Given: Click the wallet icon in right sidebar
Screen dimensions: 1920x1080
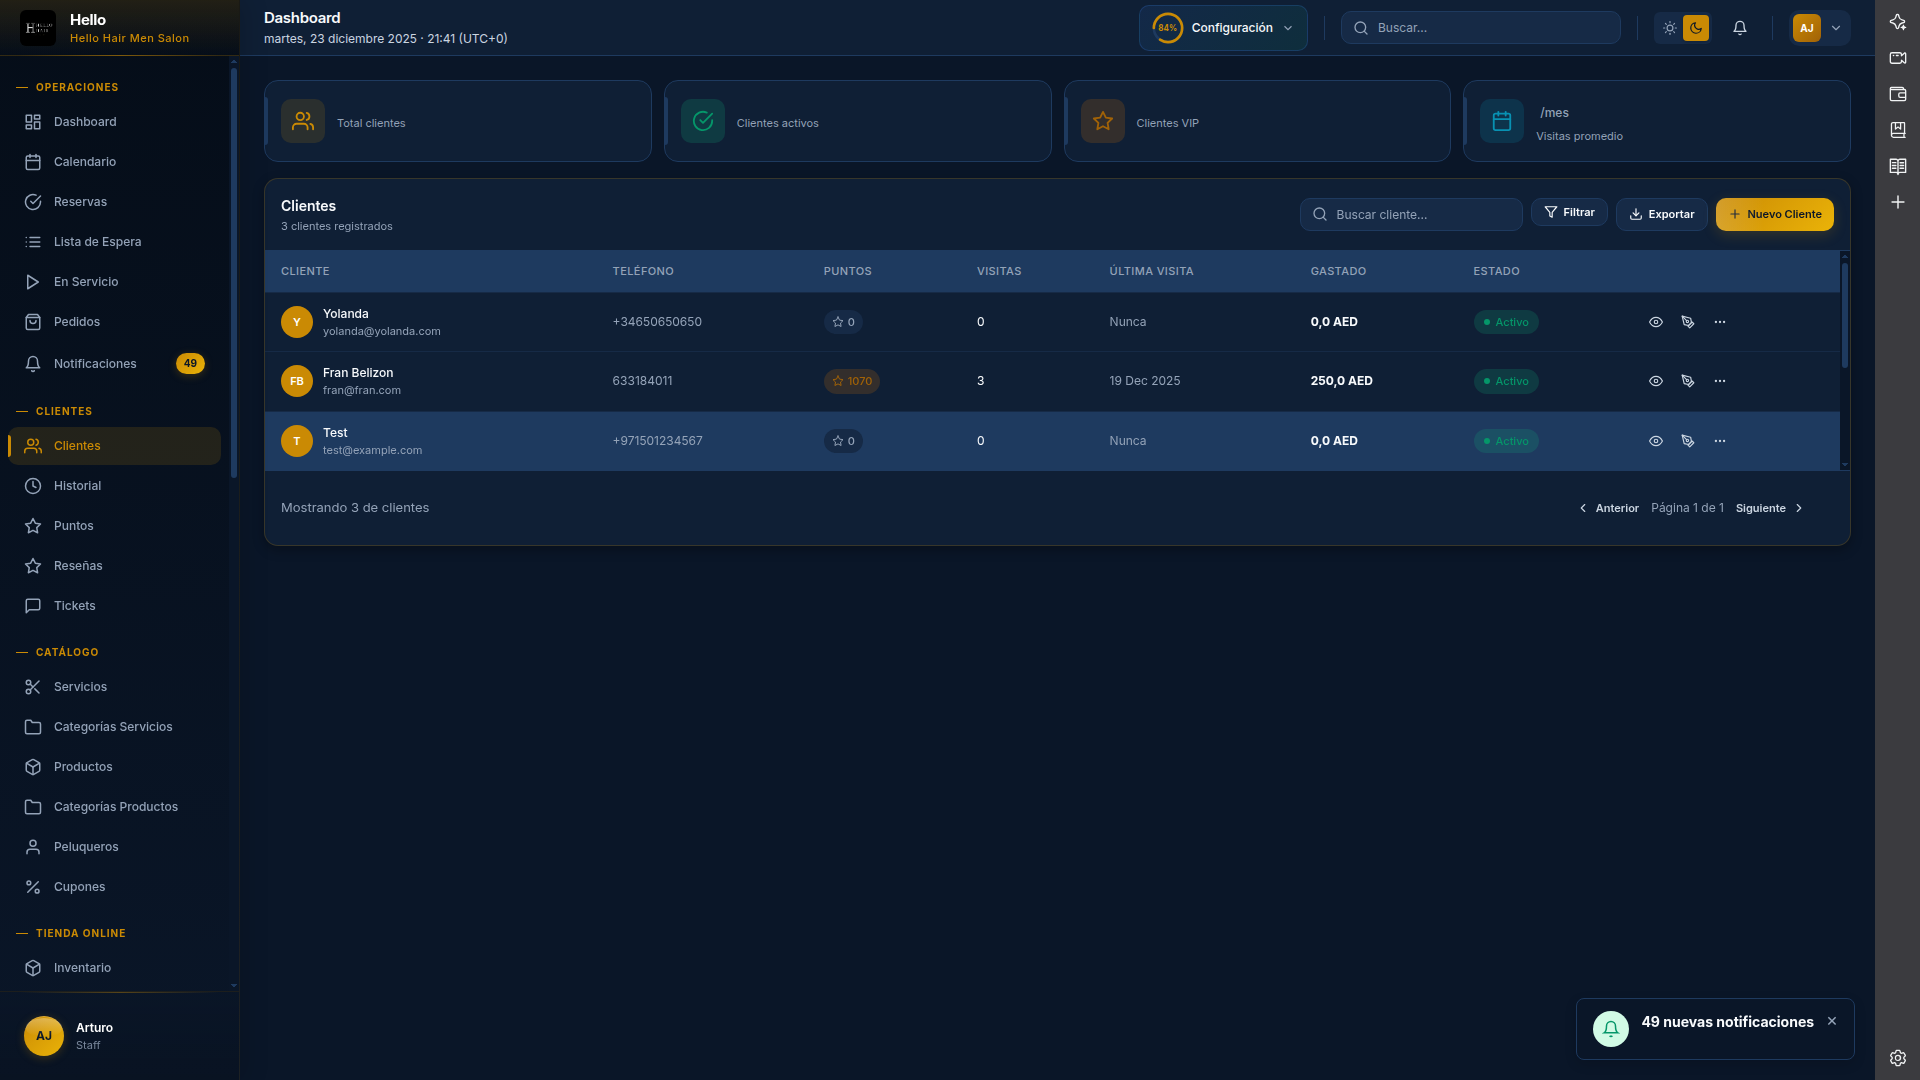Looking at the screenshot, I should click(1898, 94).
